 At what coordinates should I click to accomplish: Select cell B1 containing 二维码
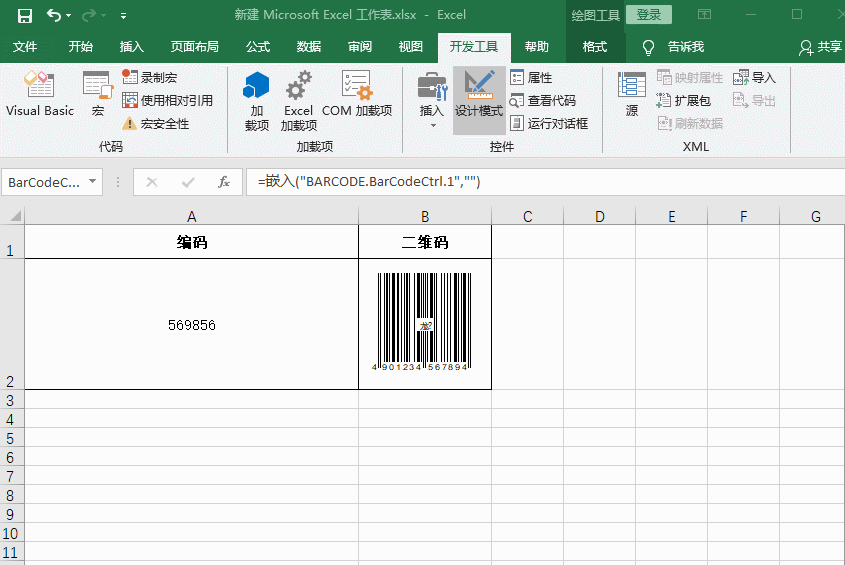425,242
